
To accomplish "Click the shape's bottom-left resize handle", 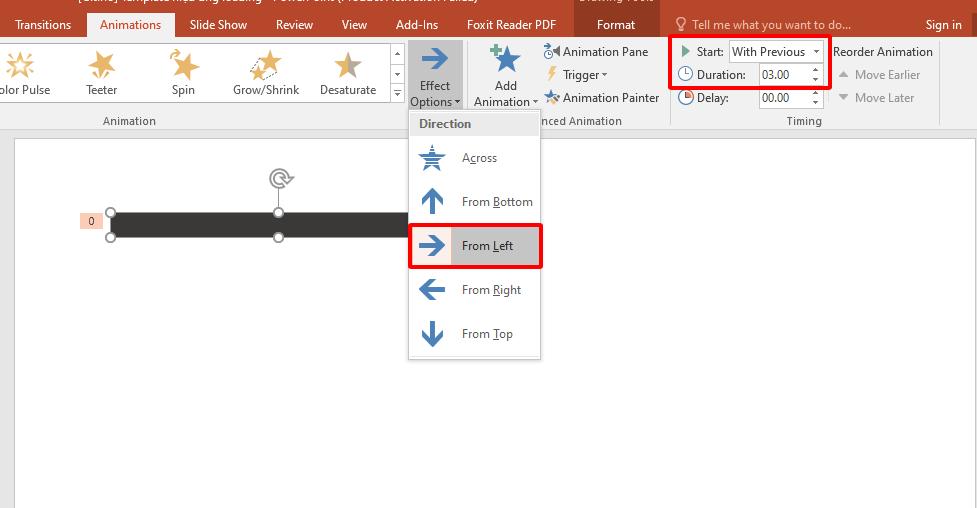I will tap(110, 237).
